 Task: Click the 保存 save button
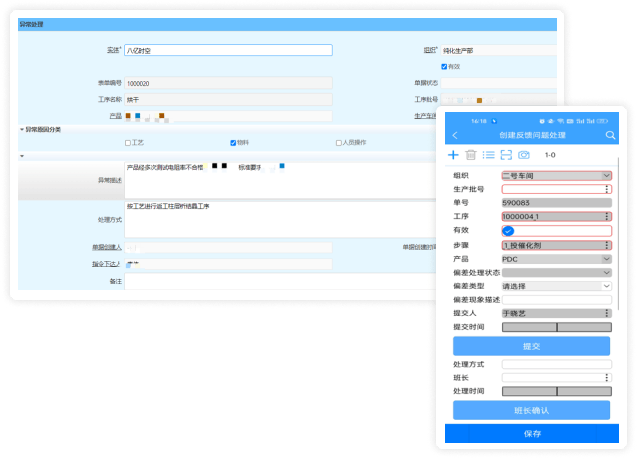(x=531, y=434)
